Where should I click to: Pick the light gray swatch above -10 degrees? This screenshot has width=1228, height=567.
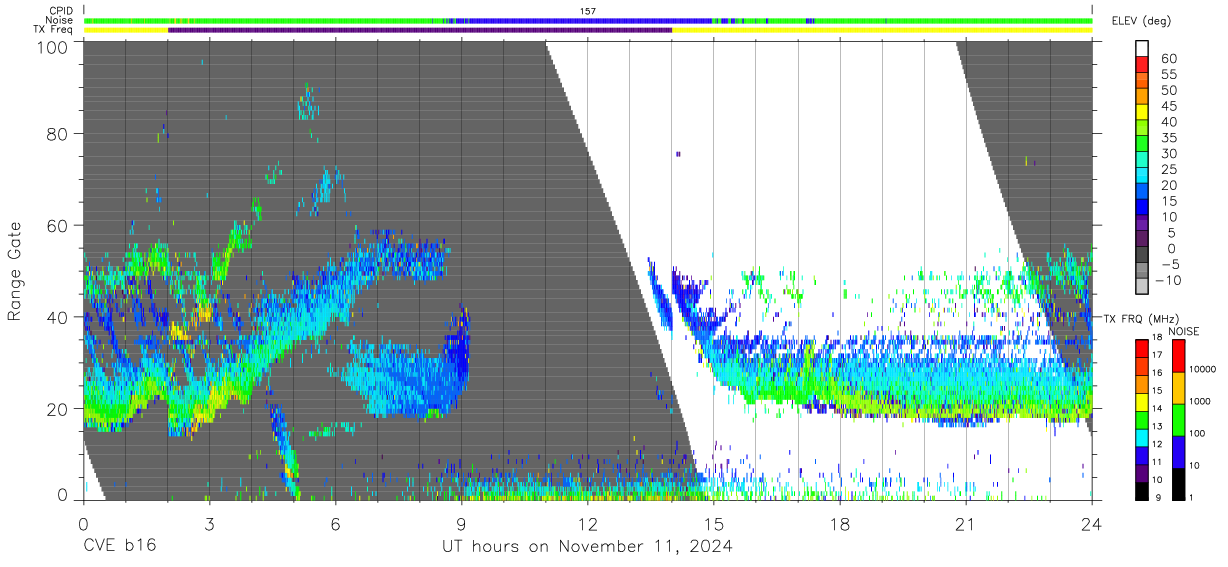point(1142,287)
